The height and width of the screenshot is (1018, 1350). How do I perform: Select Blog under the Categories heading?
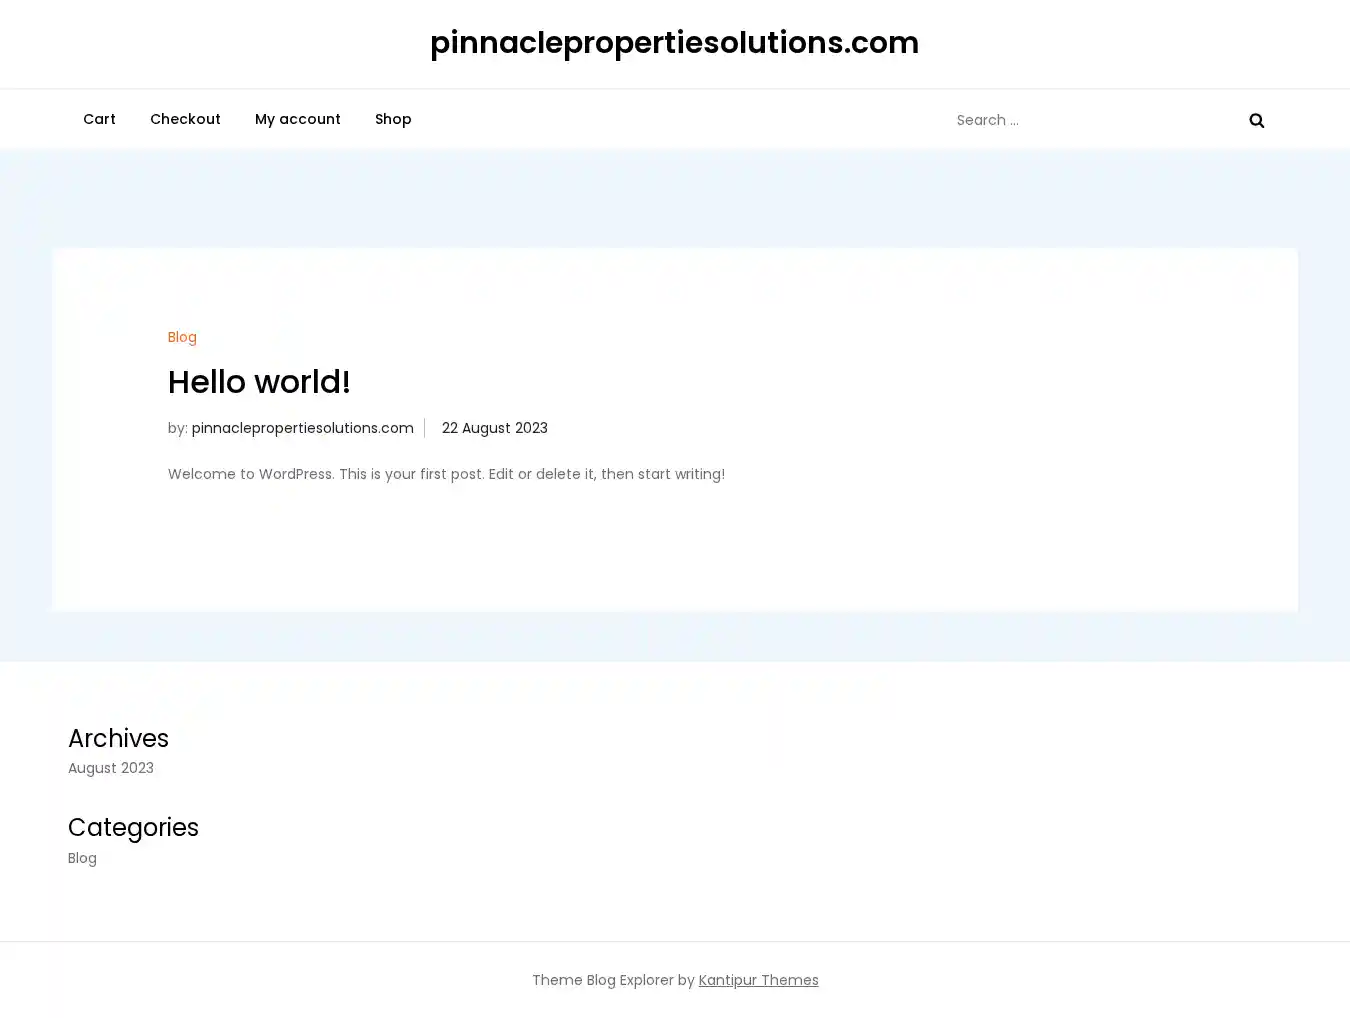[82, 858]
